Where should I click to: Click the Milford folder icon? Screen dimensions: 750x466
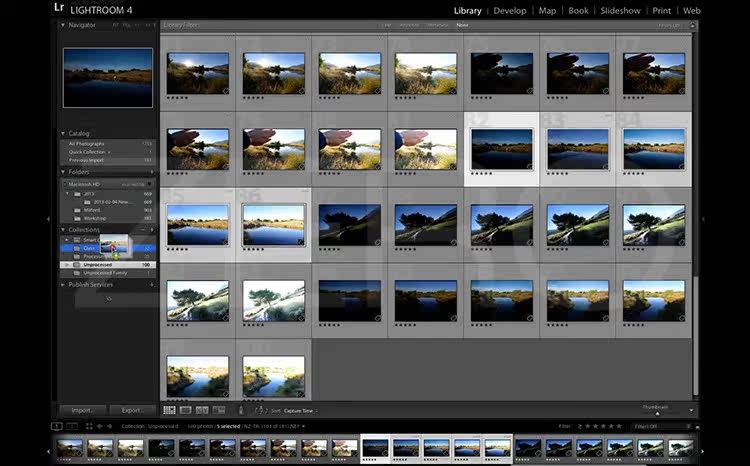coord(77,210)
